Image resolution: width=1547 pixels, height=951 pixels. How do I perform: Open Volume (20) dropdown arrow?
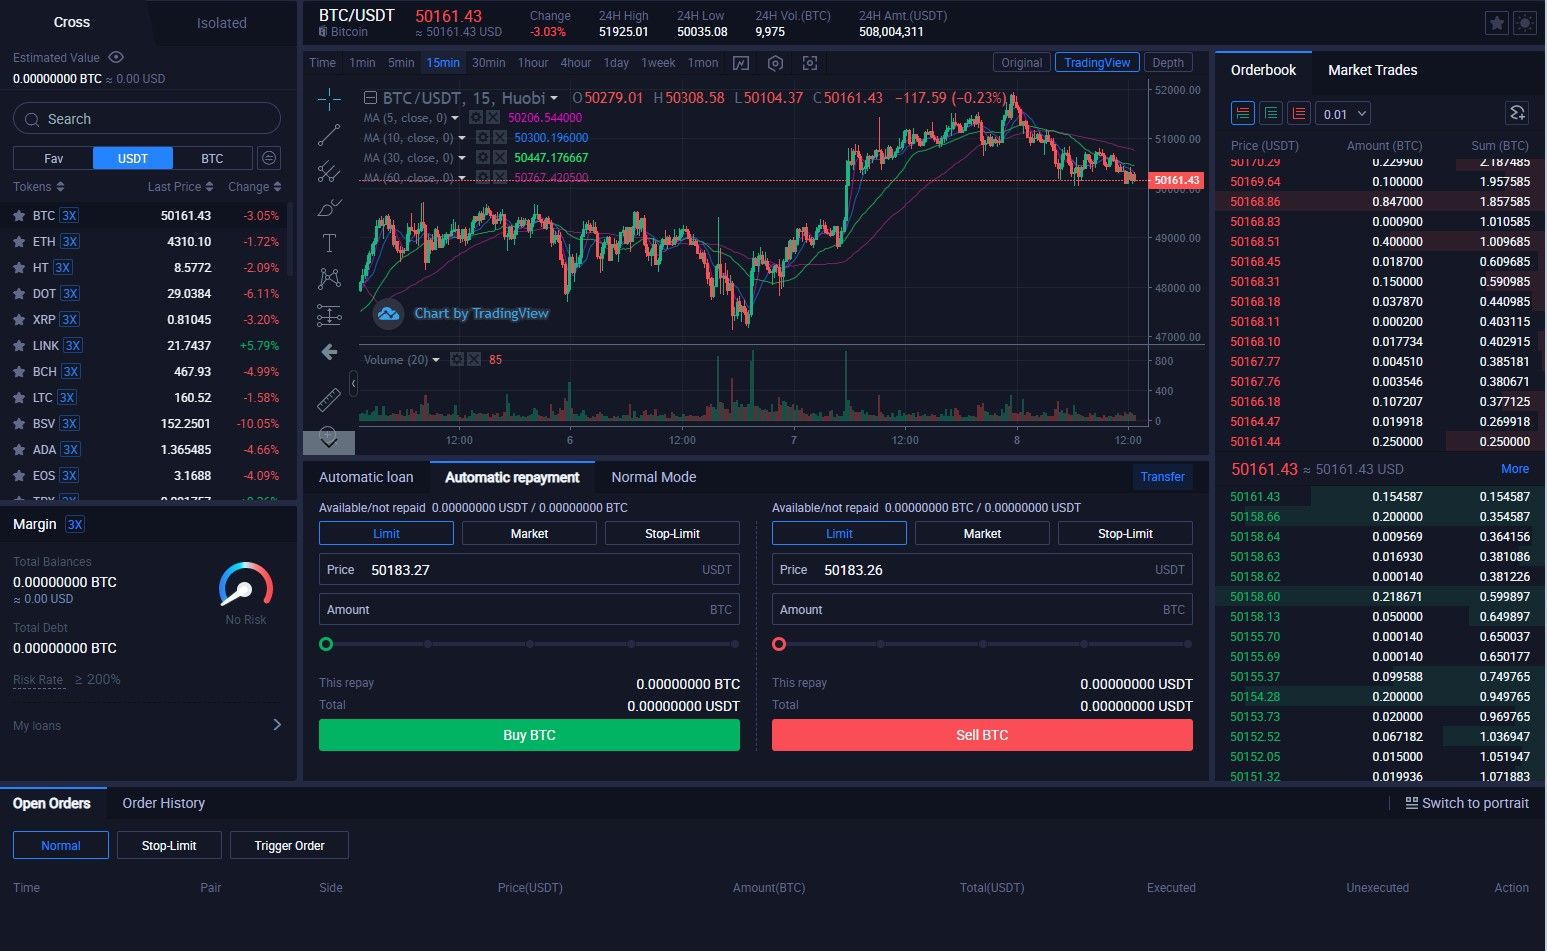tap(436, 360)
